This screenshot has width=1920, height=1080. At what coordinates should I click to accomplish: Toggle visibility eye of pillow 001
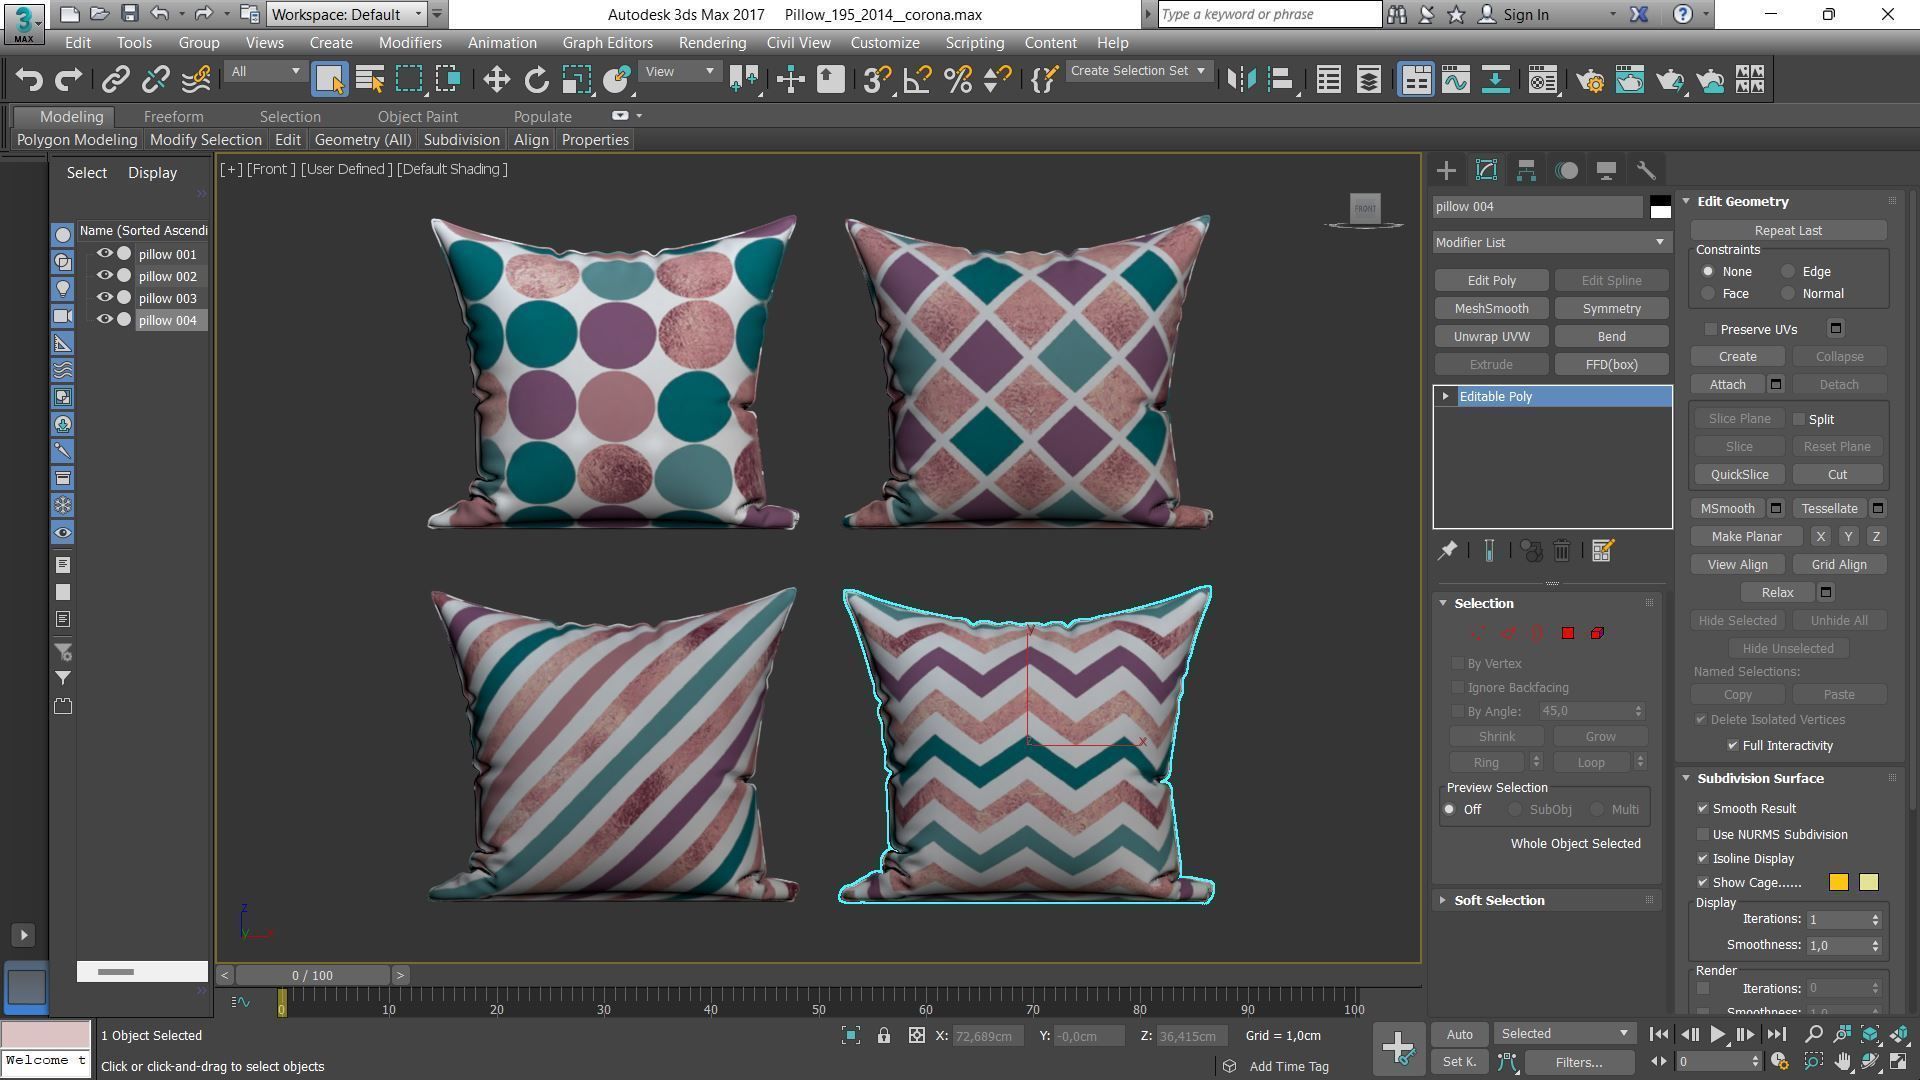pos(104,254)
